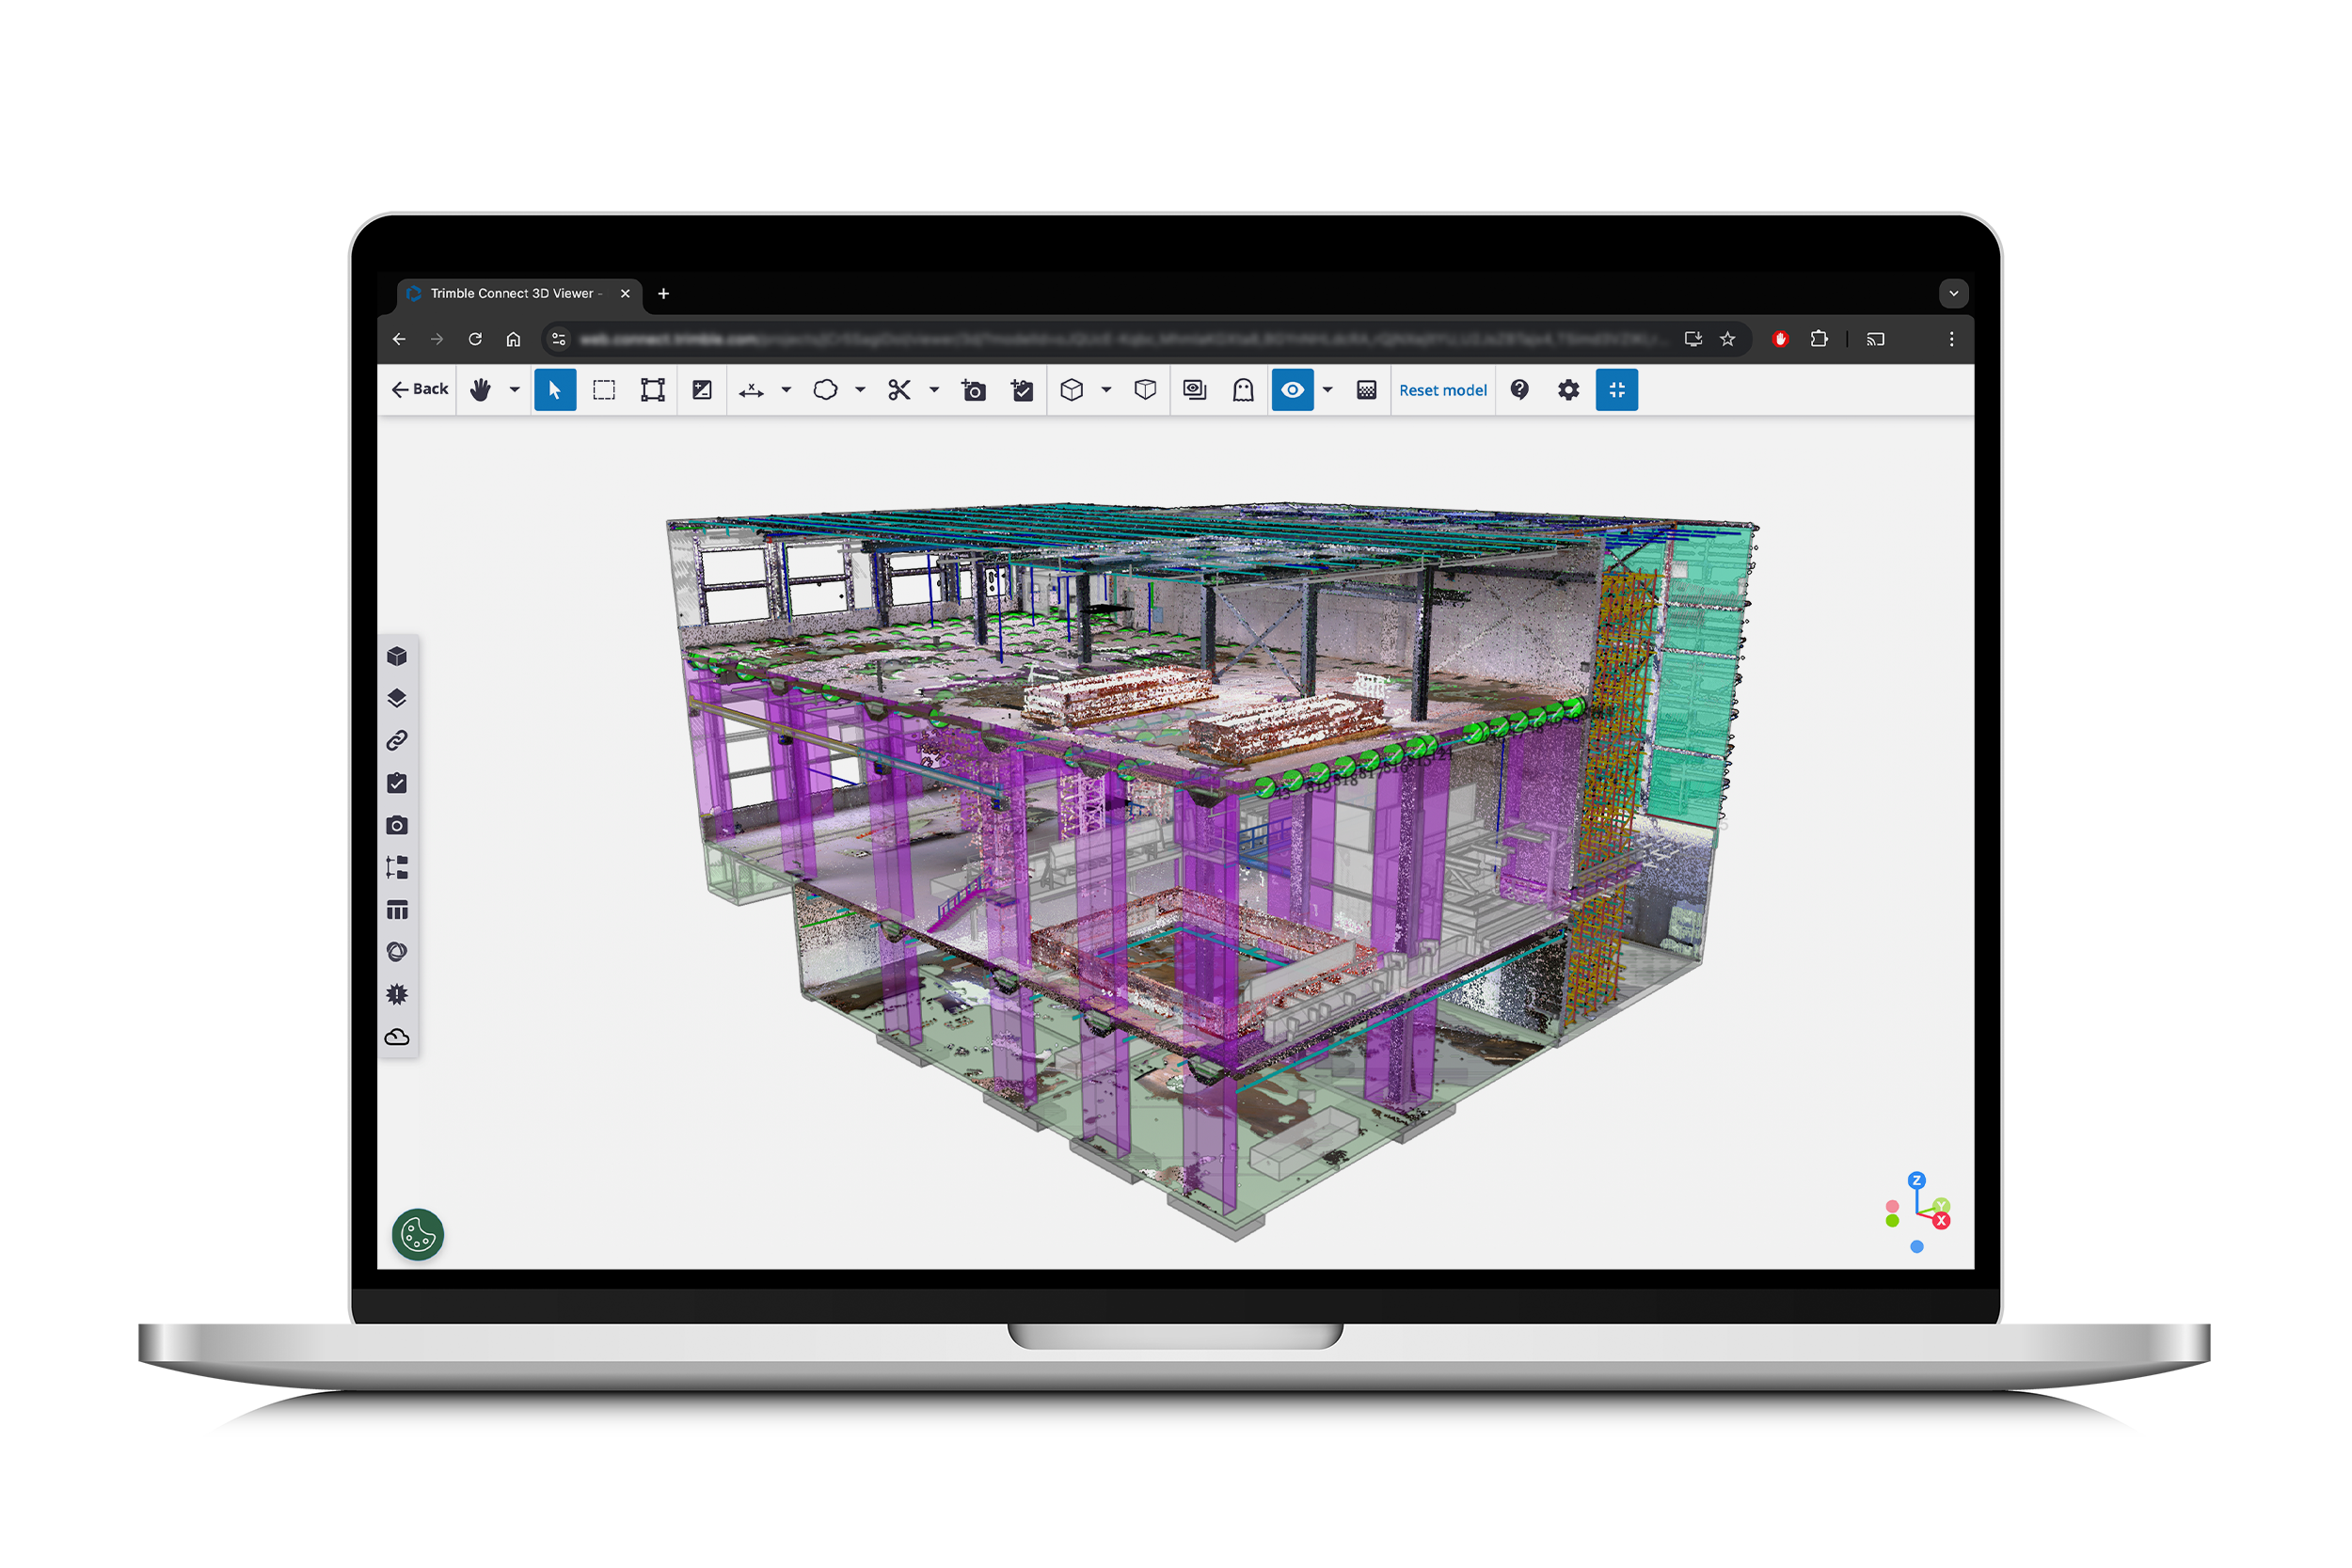Screen dimensions: 2352x1568
Task: Toggle the contrast adjust square icon
Action: [x=702, y=390]
